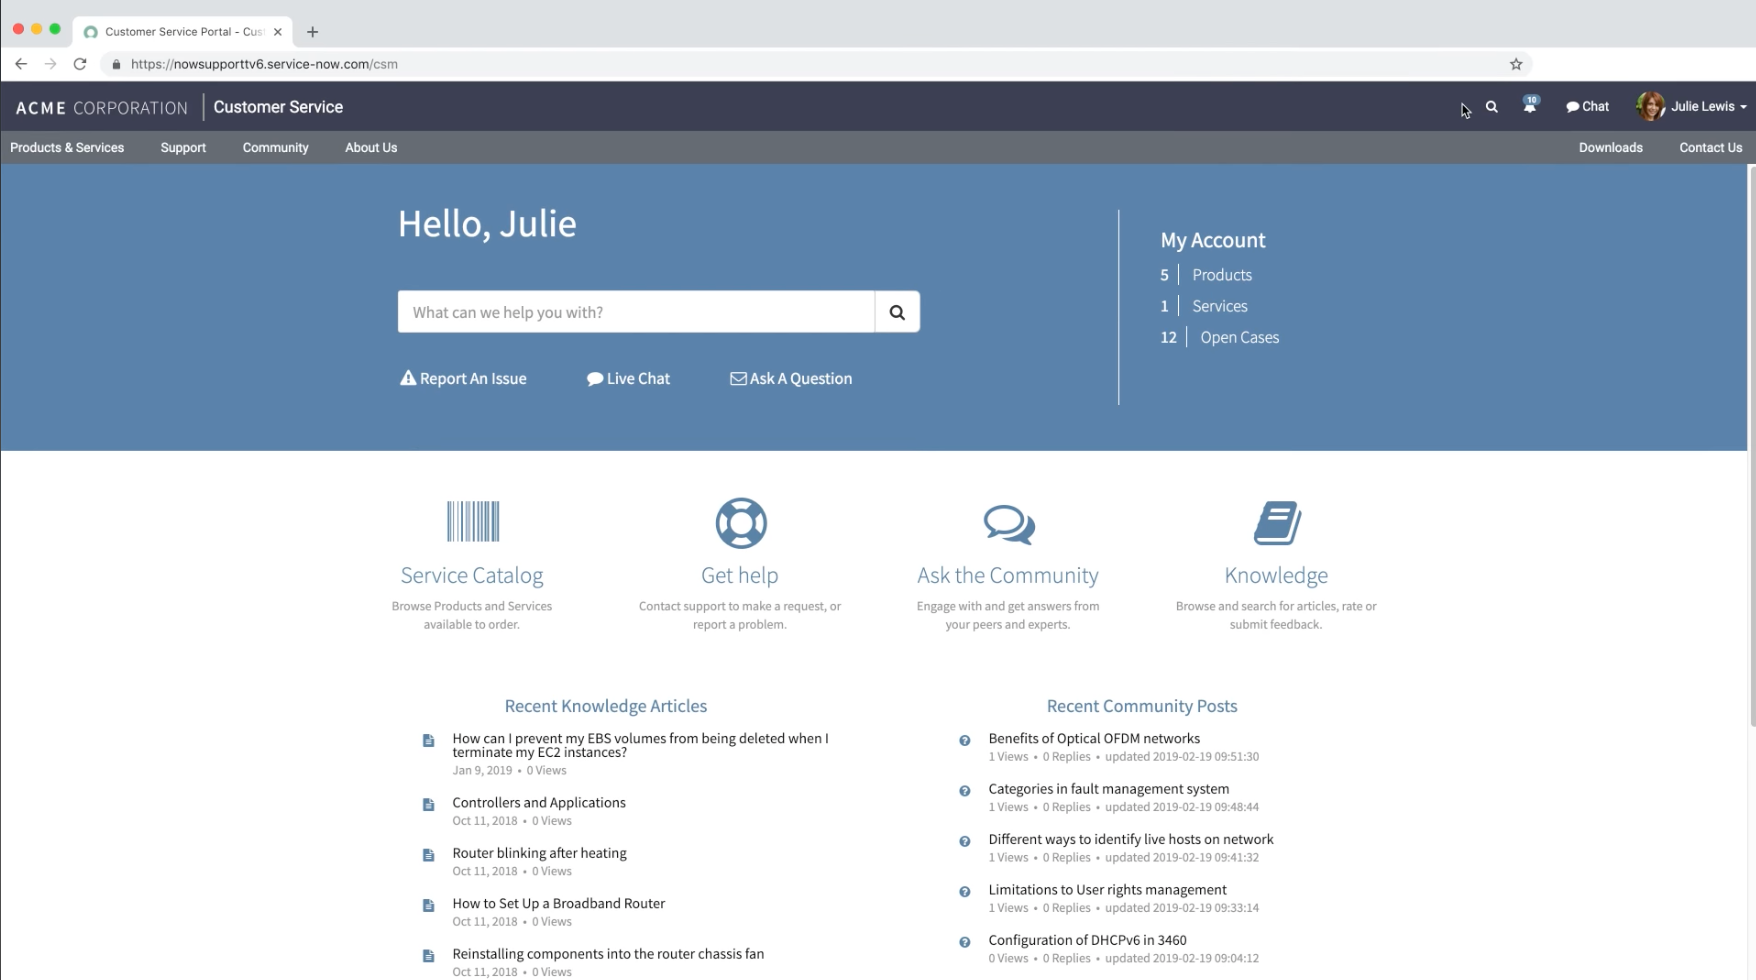View Open Cases under My Account

(1240, 337)
